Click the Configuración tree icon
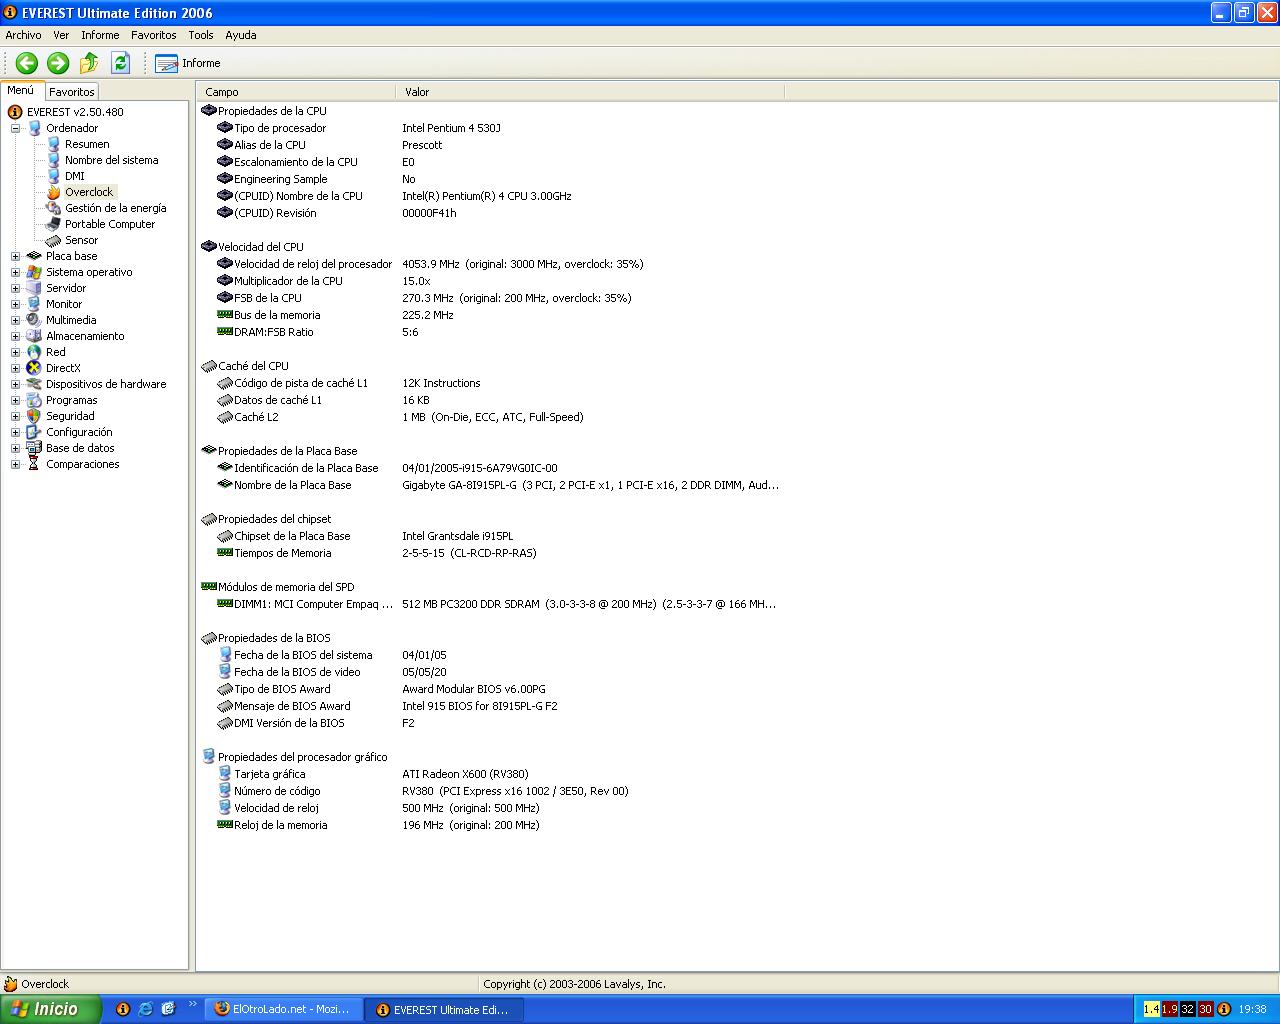The width and height of the screenshot is (1280, 1024). click(x=34, y=432)
